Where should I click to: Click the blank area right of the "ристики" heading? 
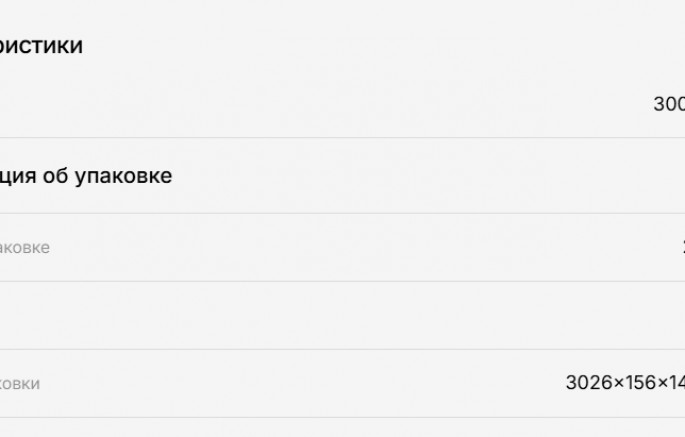[x=384, y=46]
